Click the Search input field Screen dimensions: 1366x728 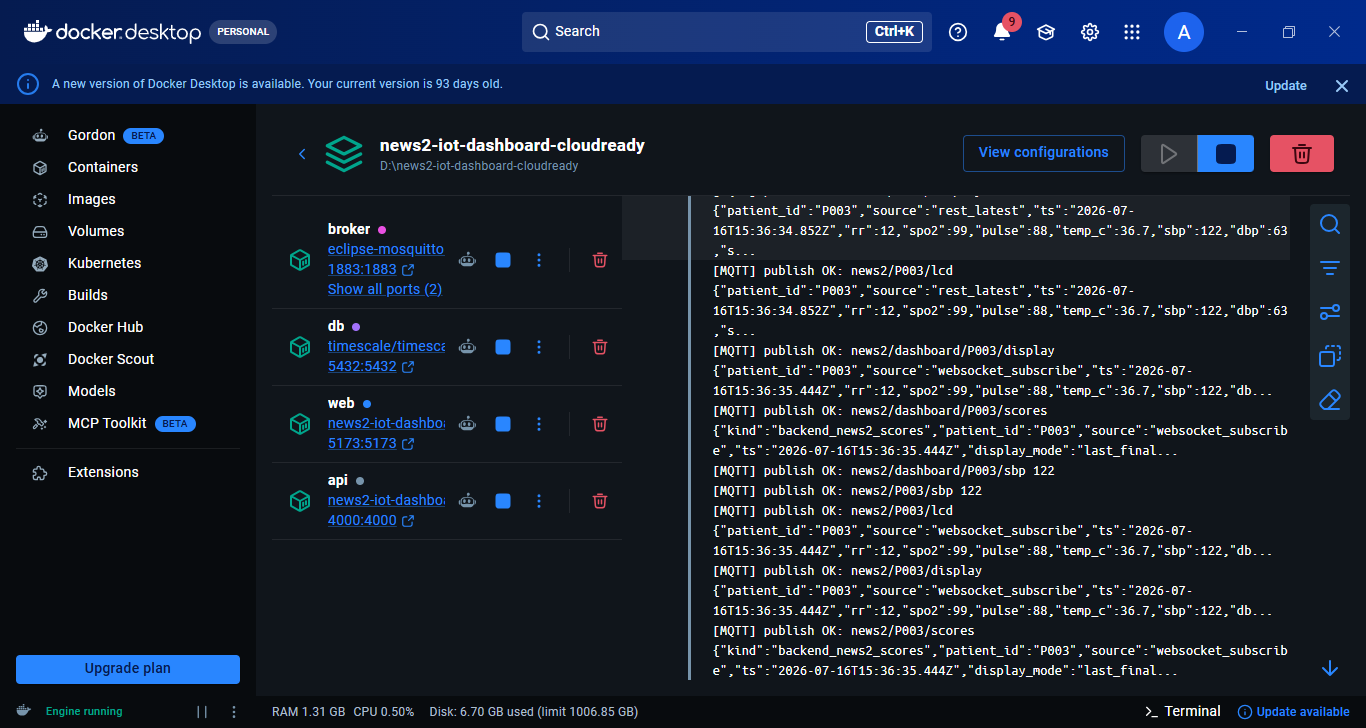727,32
